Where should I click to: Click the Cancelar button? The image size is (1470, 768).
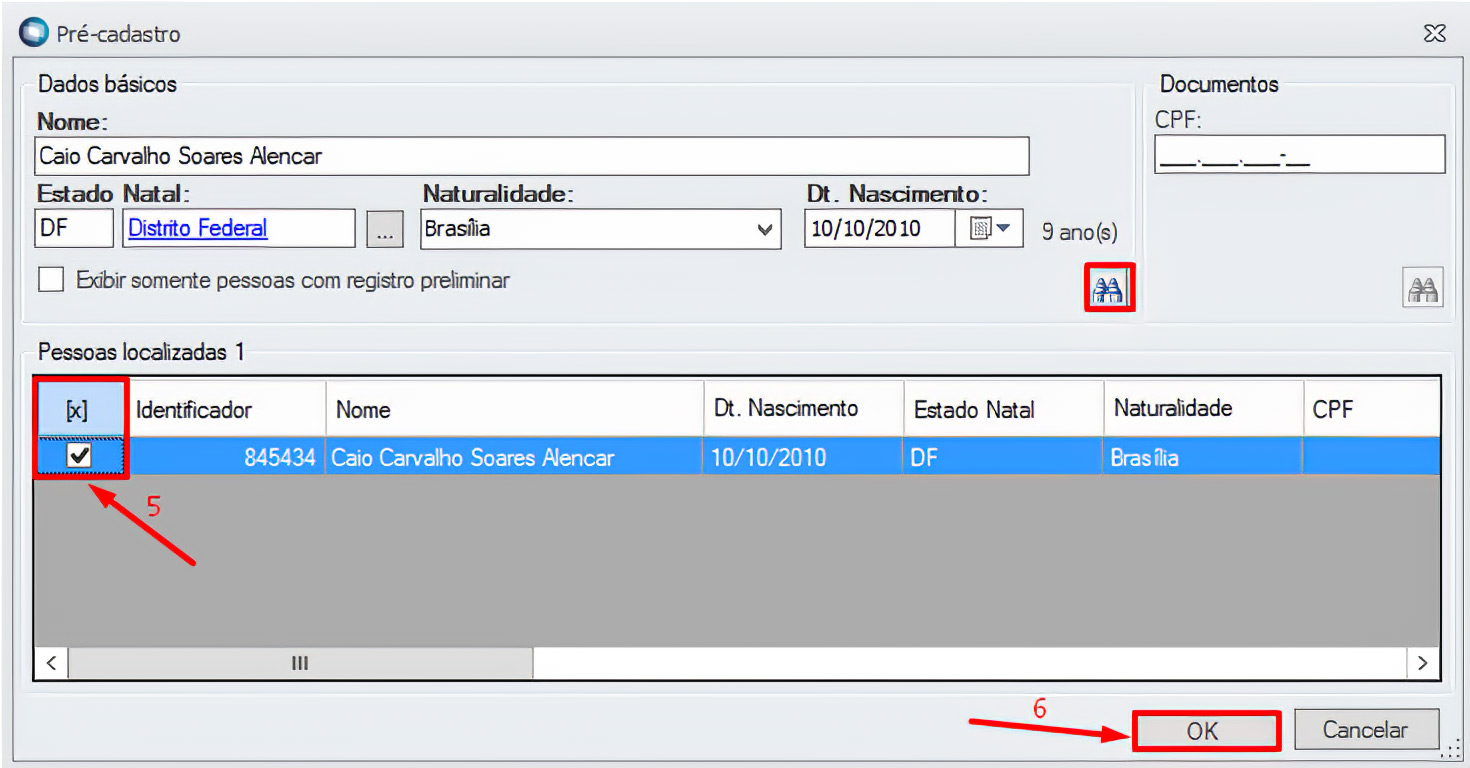pos(1365,730)
